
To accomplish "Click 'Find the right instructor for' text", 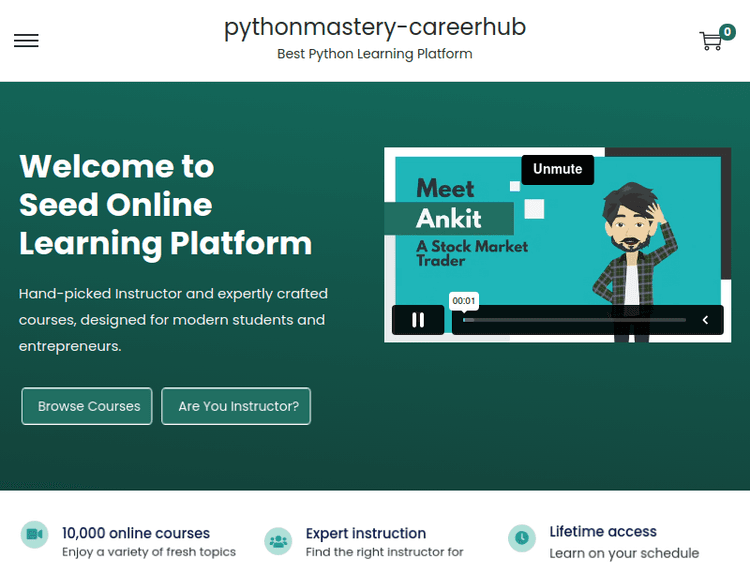I will (x=385, y=552).
